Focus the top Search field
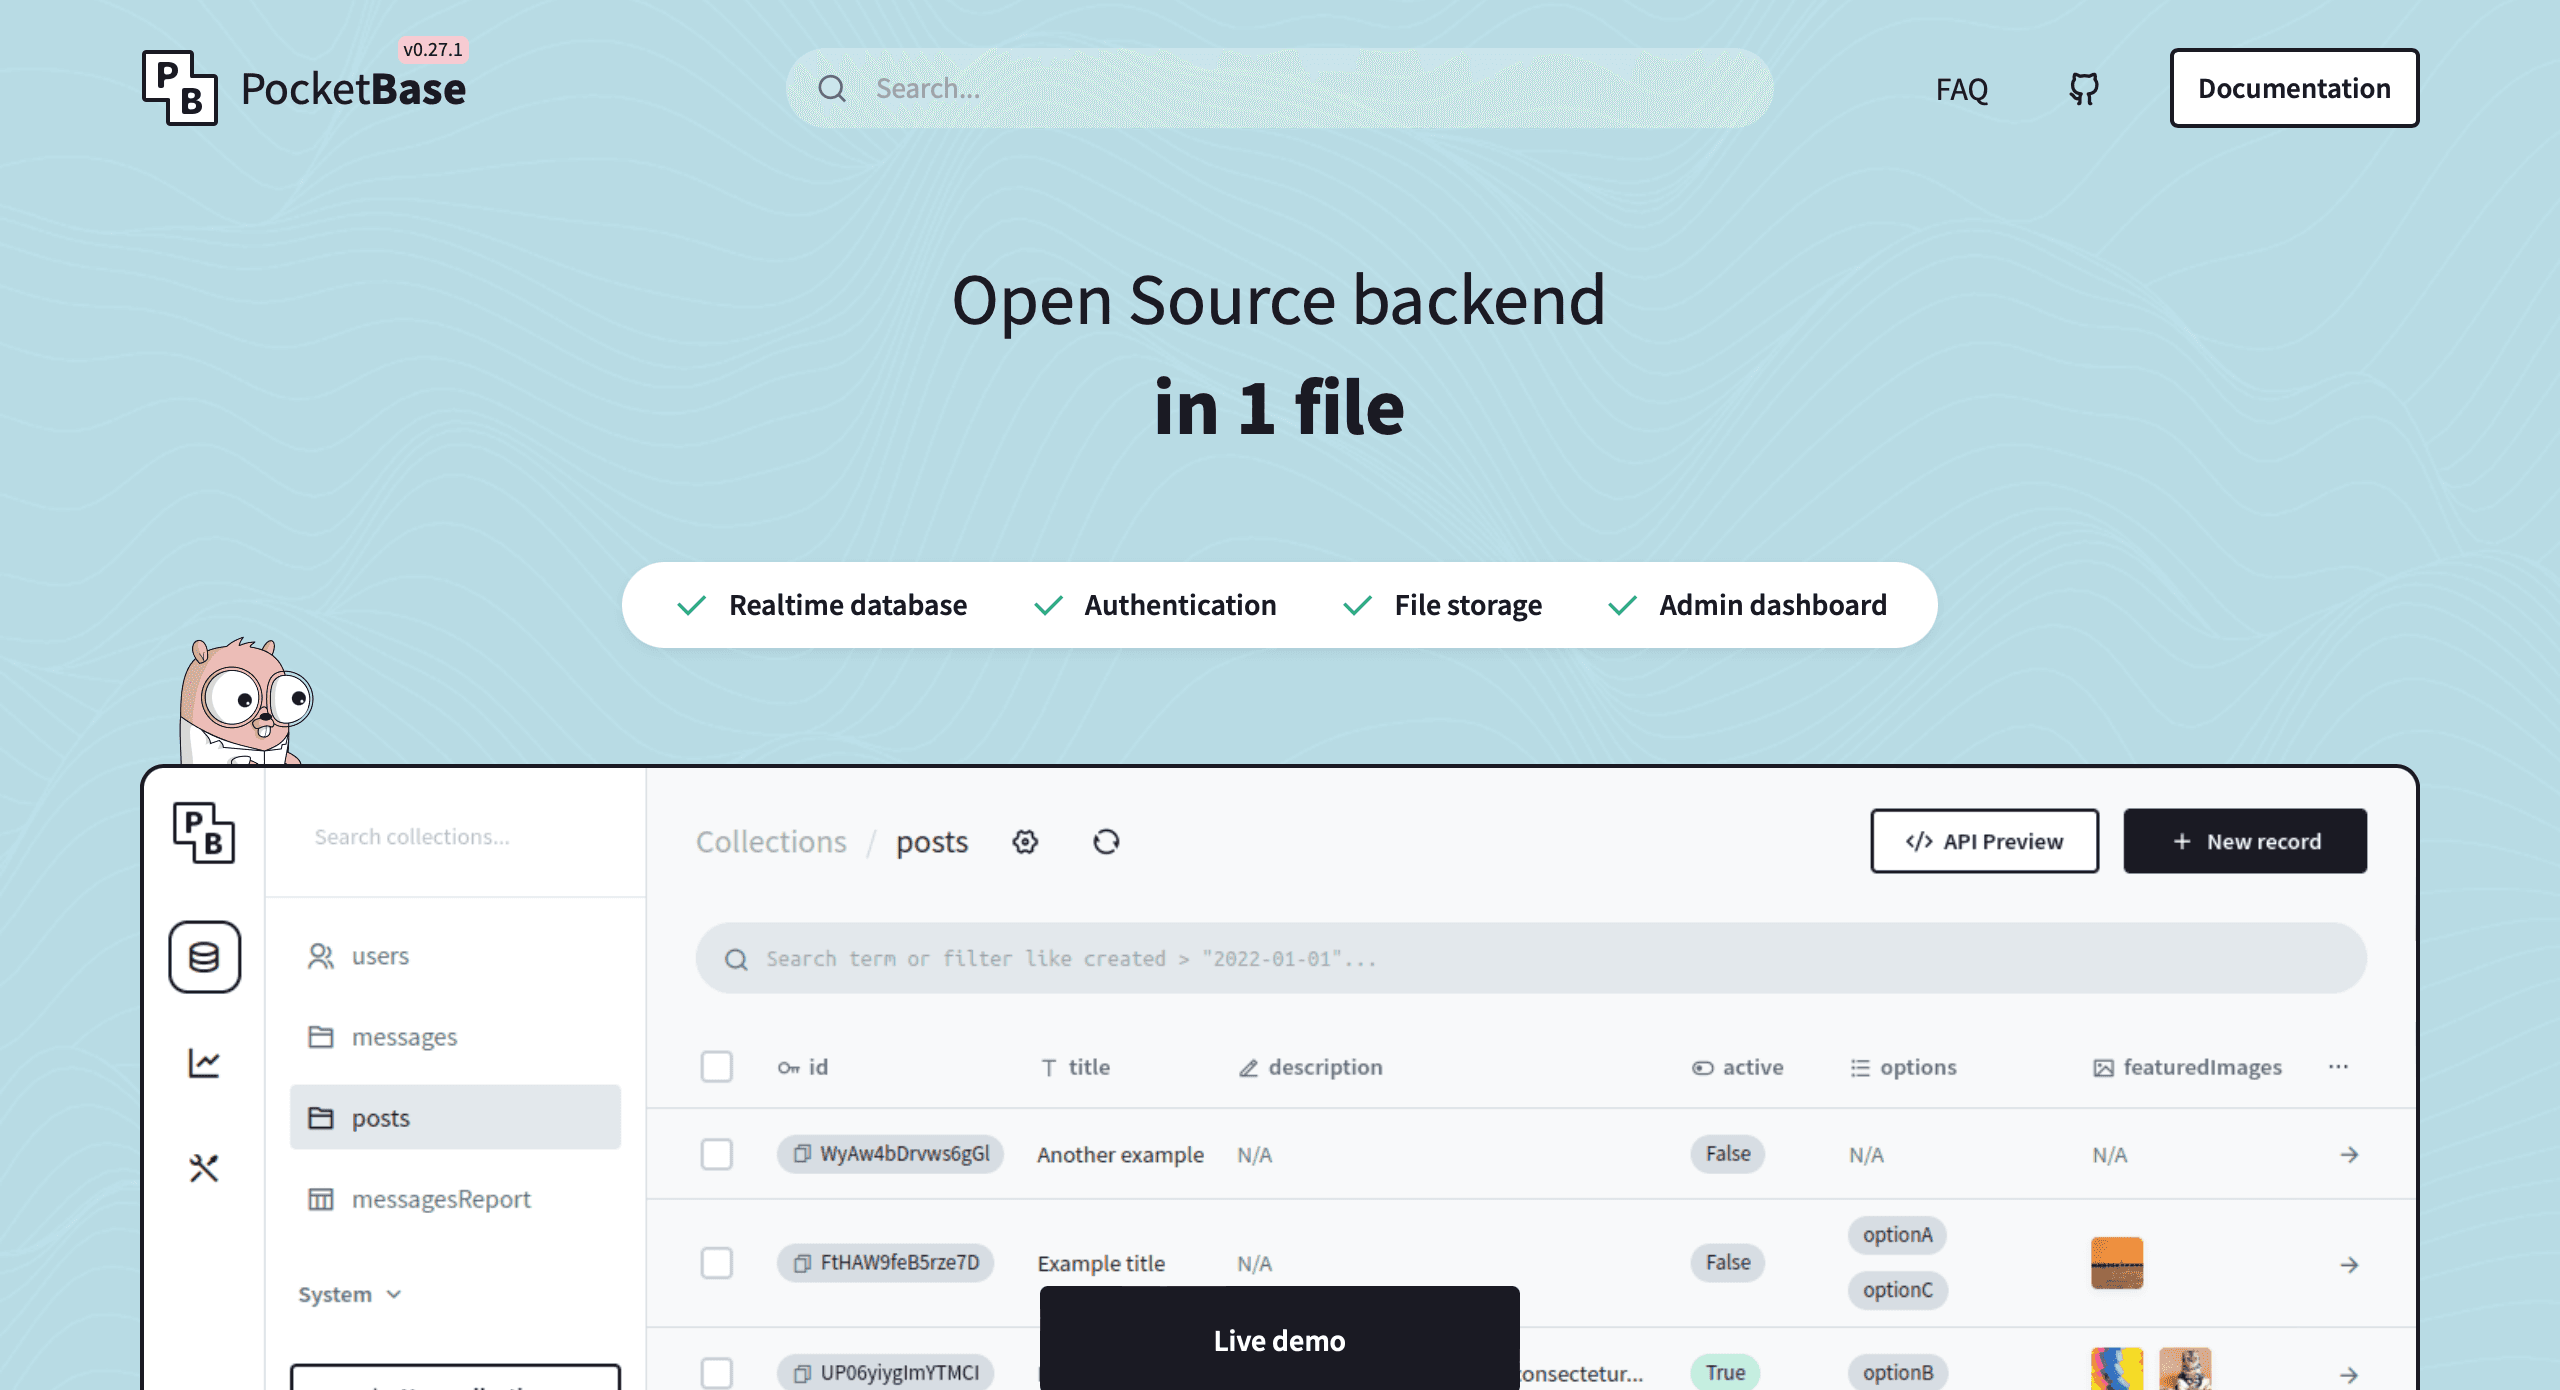The width and height of the screenshot is (2560, 1390). (1279, 88)
